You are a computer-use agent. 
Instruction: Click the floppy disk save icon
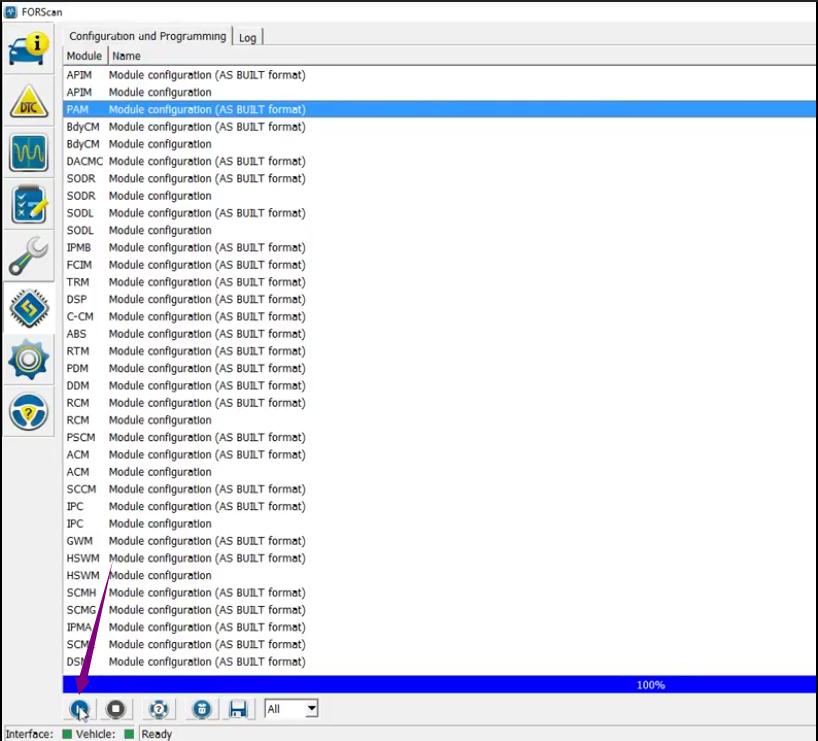point(238,709)
